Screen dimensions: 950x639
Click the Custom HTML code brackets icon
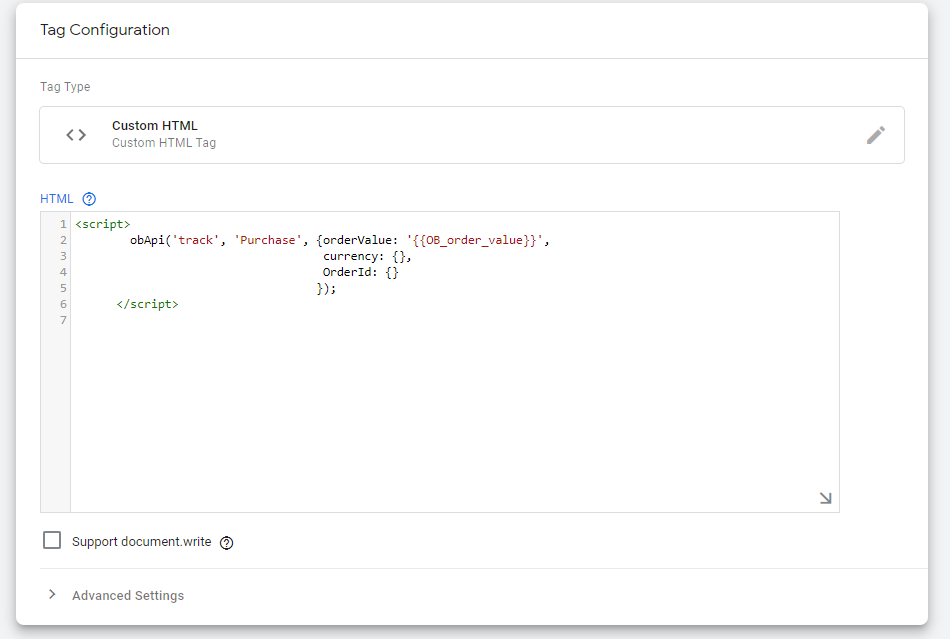76,135
